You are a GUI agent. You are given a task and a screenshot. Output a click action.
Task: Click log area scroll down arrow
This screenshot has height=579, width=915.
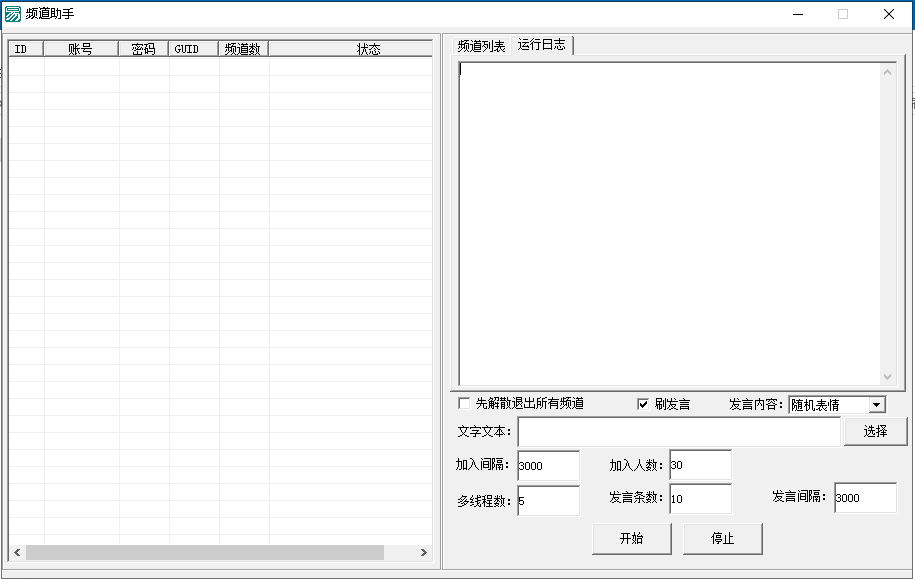click(x=887, y=377)
